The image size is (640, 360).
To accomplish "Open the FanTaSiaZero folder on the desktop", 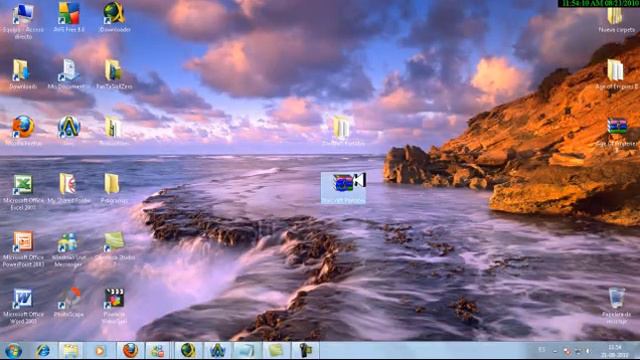I will [x=114, y=73].
